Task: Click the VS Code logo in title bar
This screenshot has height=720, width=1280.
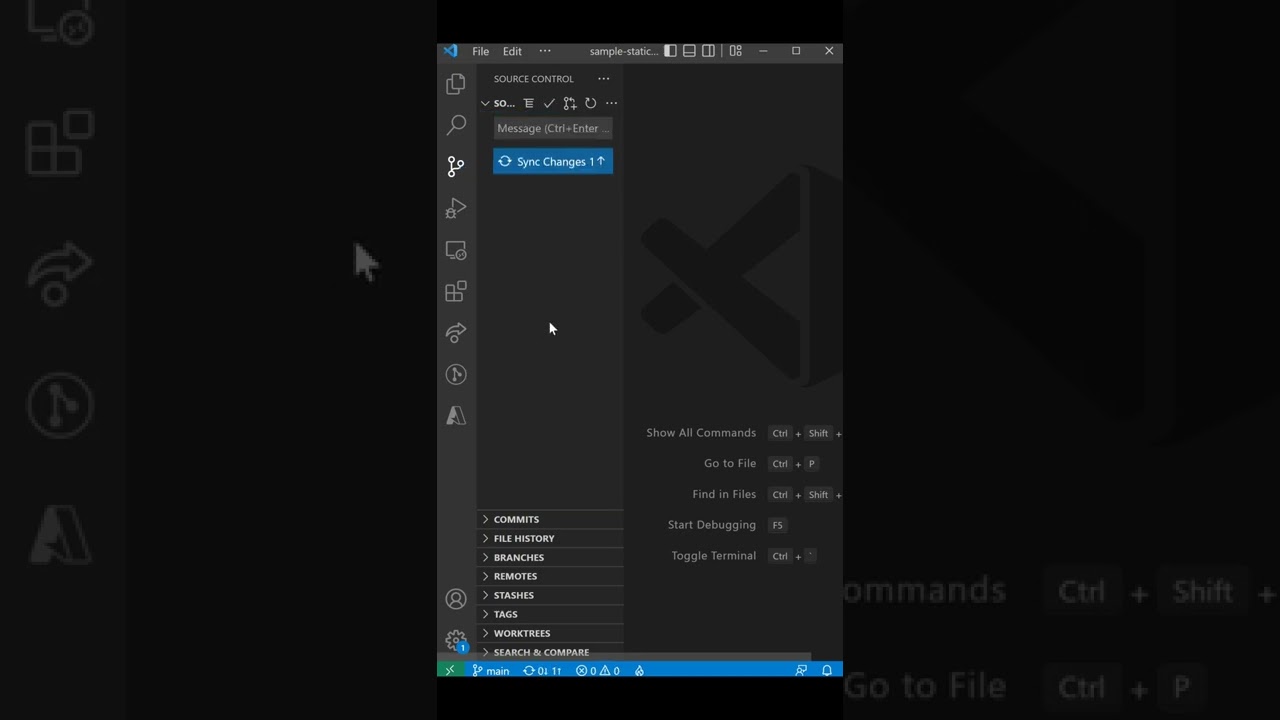Action: coord(450,51)
